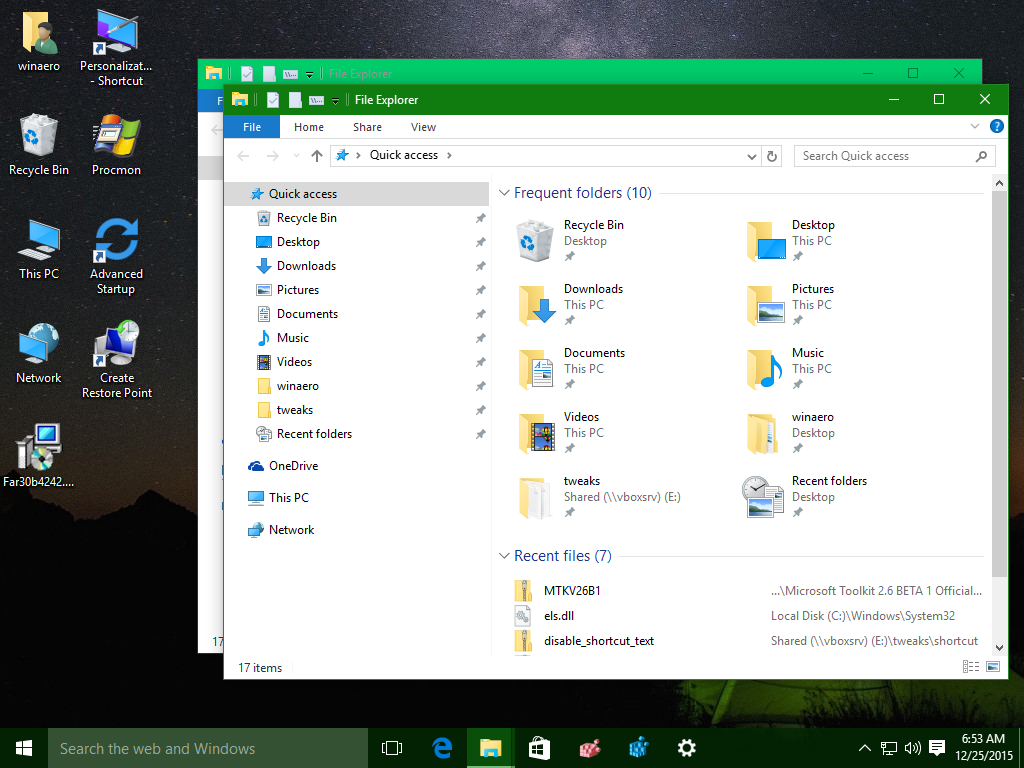This screenshot has height=768, width=1024.
Task: Switch to large thumbnails view in status bar
Action: 992,666
